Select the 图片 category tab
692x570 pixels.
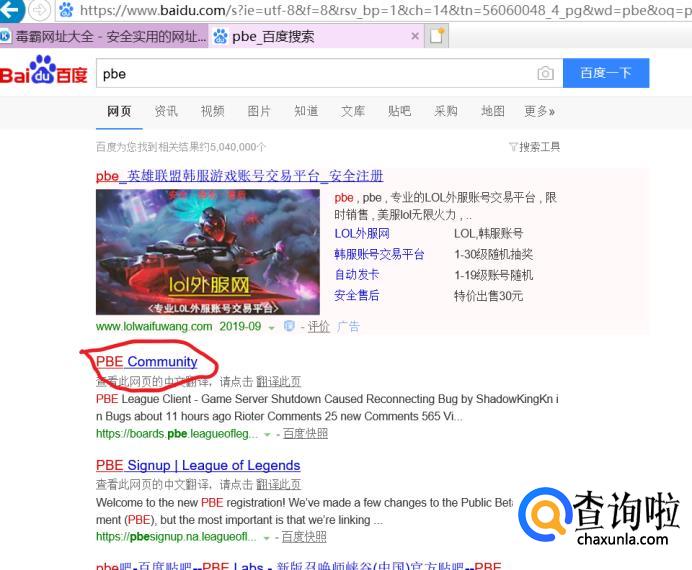click(259, 111)
